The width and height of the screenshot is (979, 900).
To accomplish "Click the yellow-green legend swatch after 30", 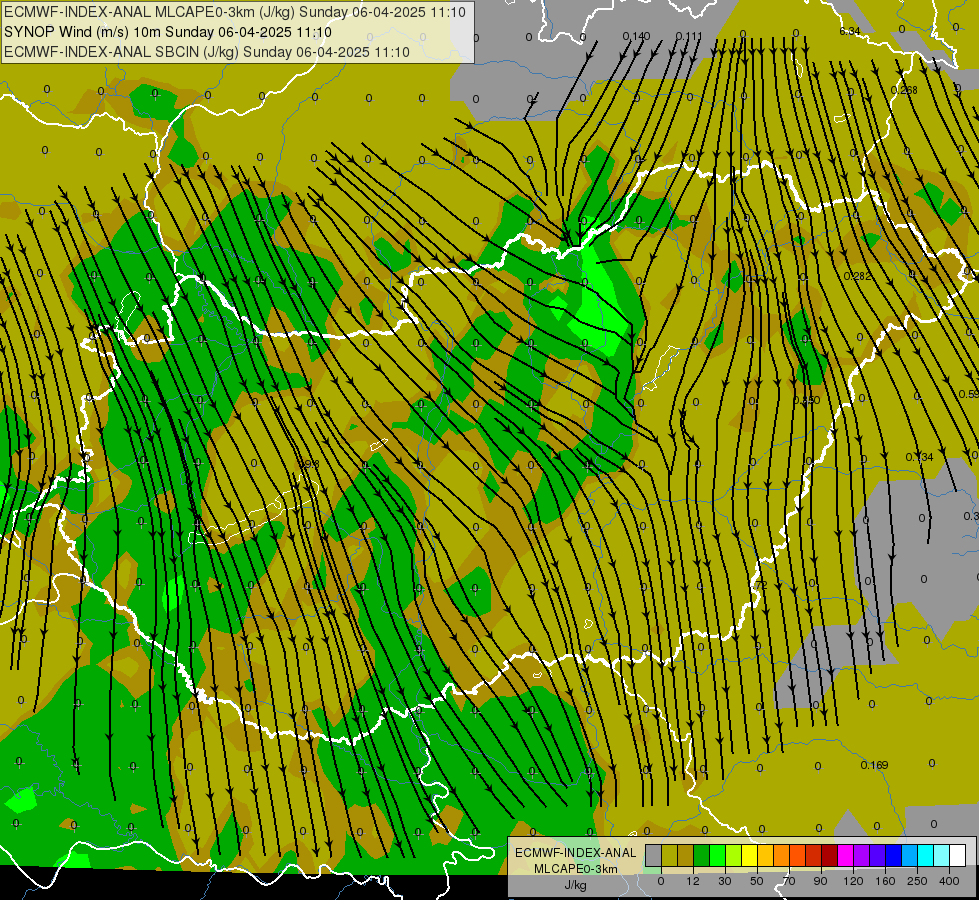I will point(734,855).
